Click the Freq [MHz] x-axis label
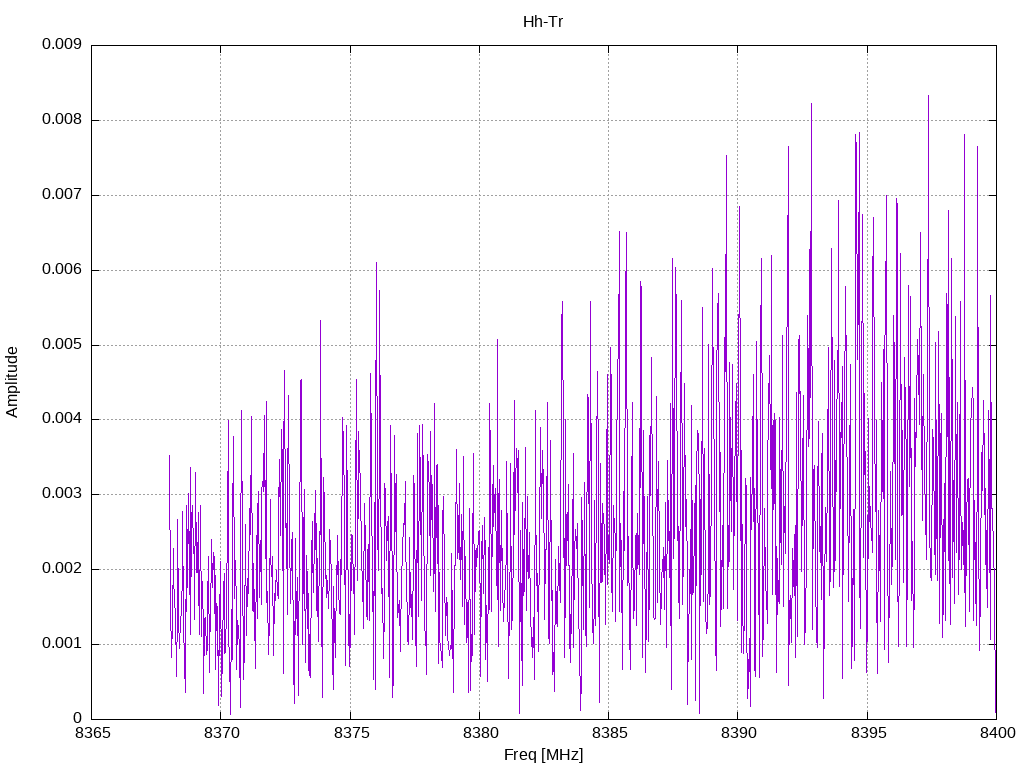 click(x=543, y=755)
